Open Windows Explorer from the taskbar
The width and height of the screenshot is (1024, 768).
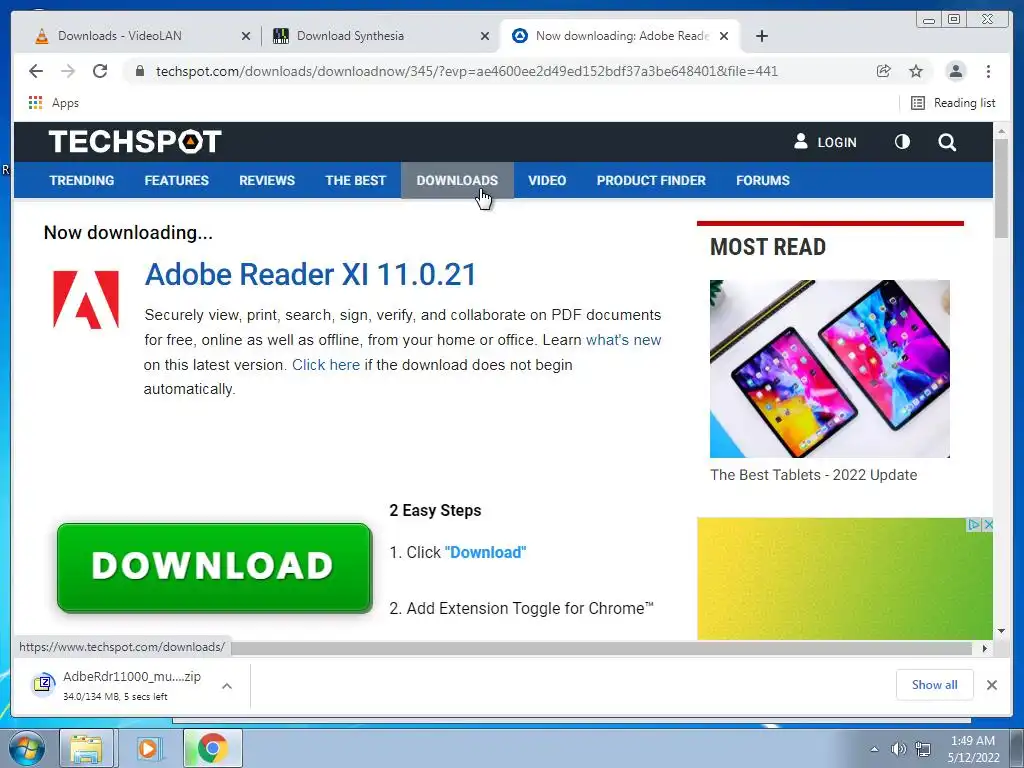[x=86, y=748]
